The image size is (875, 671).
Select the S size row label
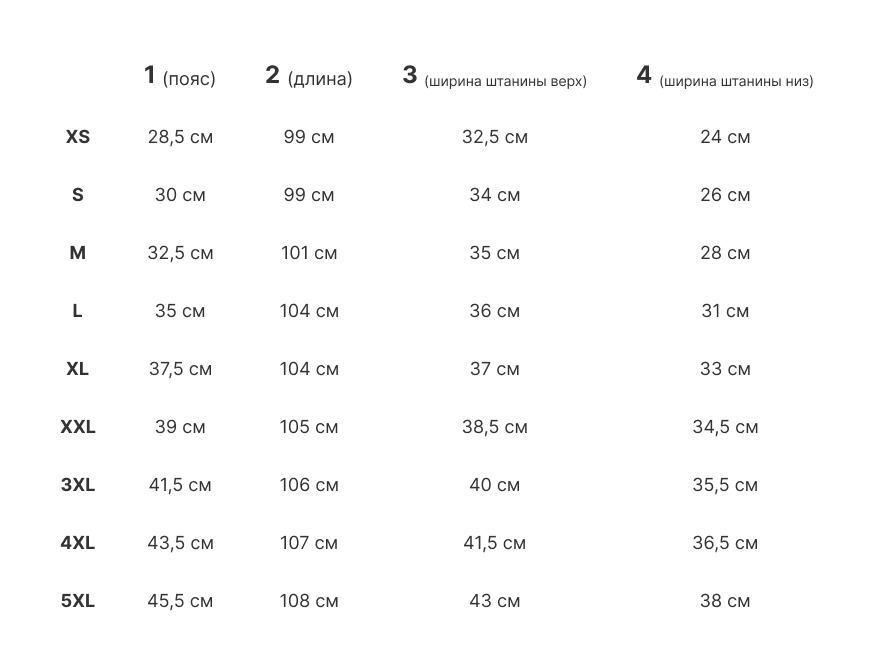pyautogui.click(x=78, y=195)
